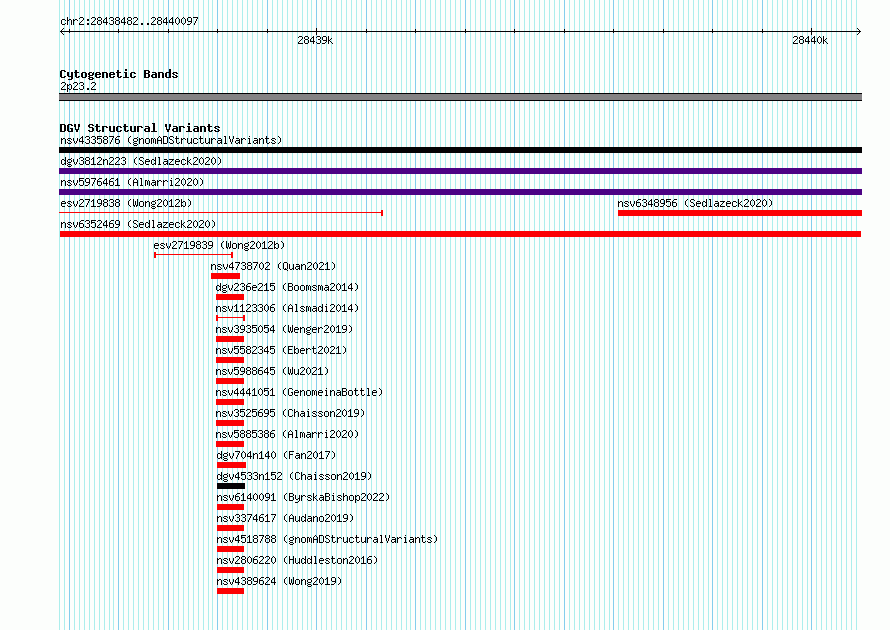This screenshot has height=630, width=890.
Task: Open nsv1123306 (Alsmadi2014) label
Action: (x=287, y=308)
